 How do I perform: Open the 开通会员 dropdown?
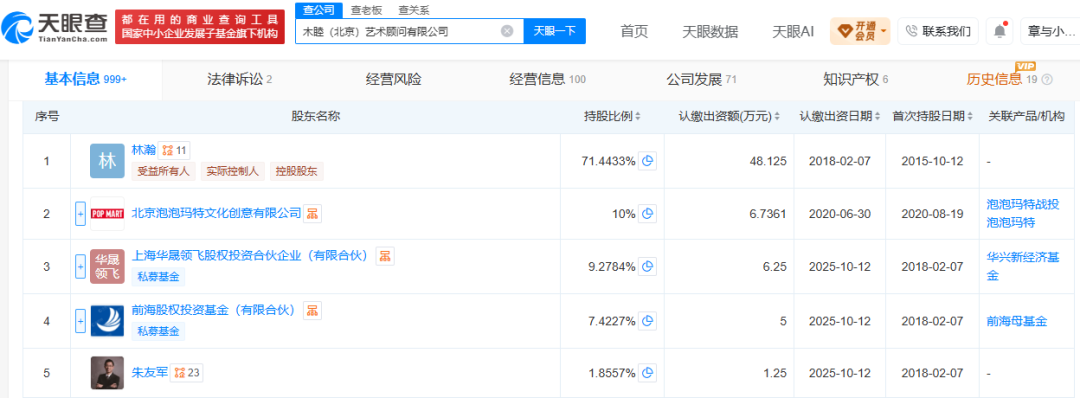(x=860, y=31)
